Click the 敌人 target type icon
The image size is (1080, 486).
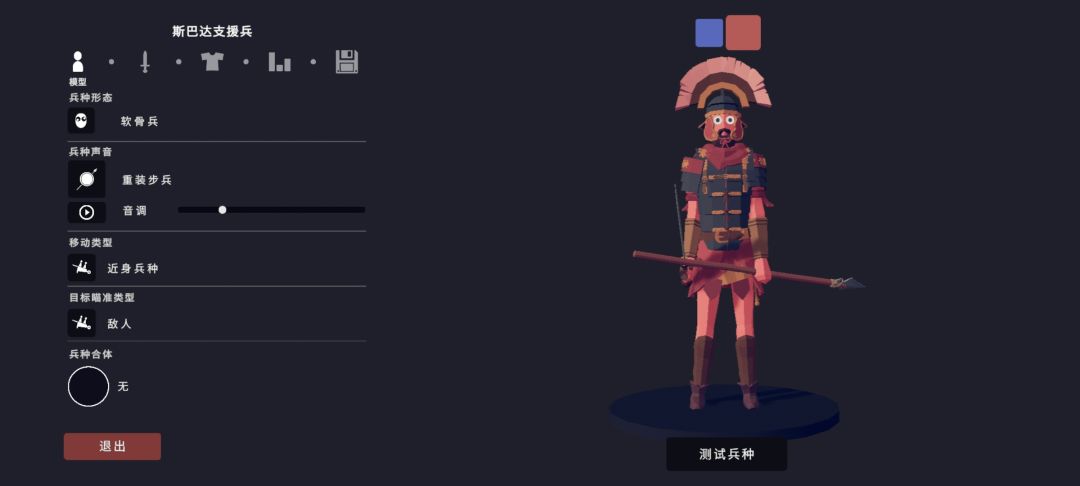pos(81,322)
